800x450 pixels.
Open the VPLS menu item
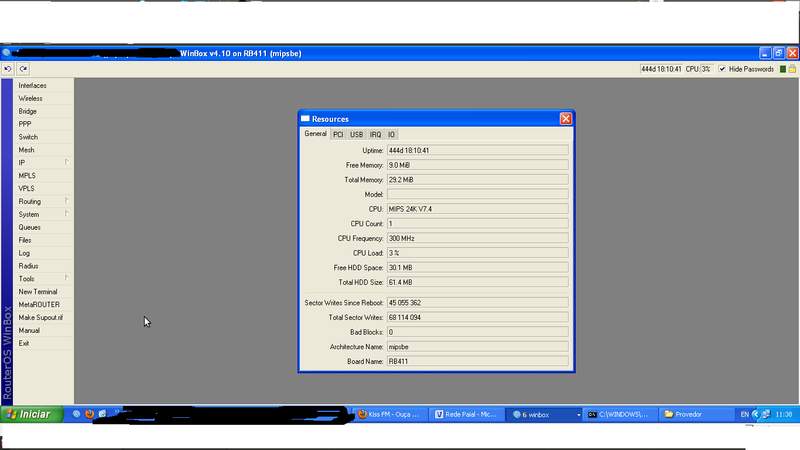point(27,189)
